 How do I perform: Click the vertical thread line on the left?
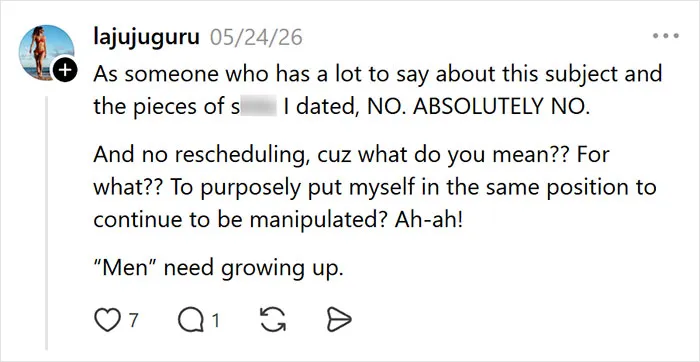[46, 222]
